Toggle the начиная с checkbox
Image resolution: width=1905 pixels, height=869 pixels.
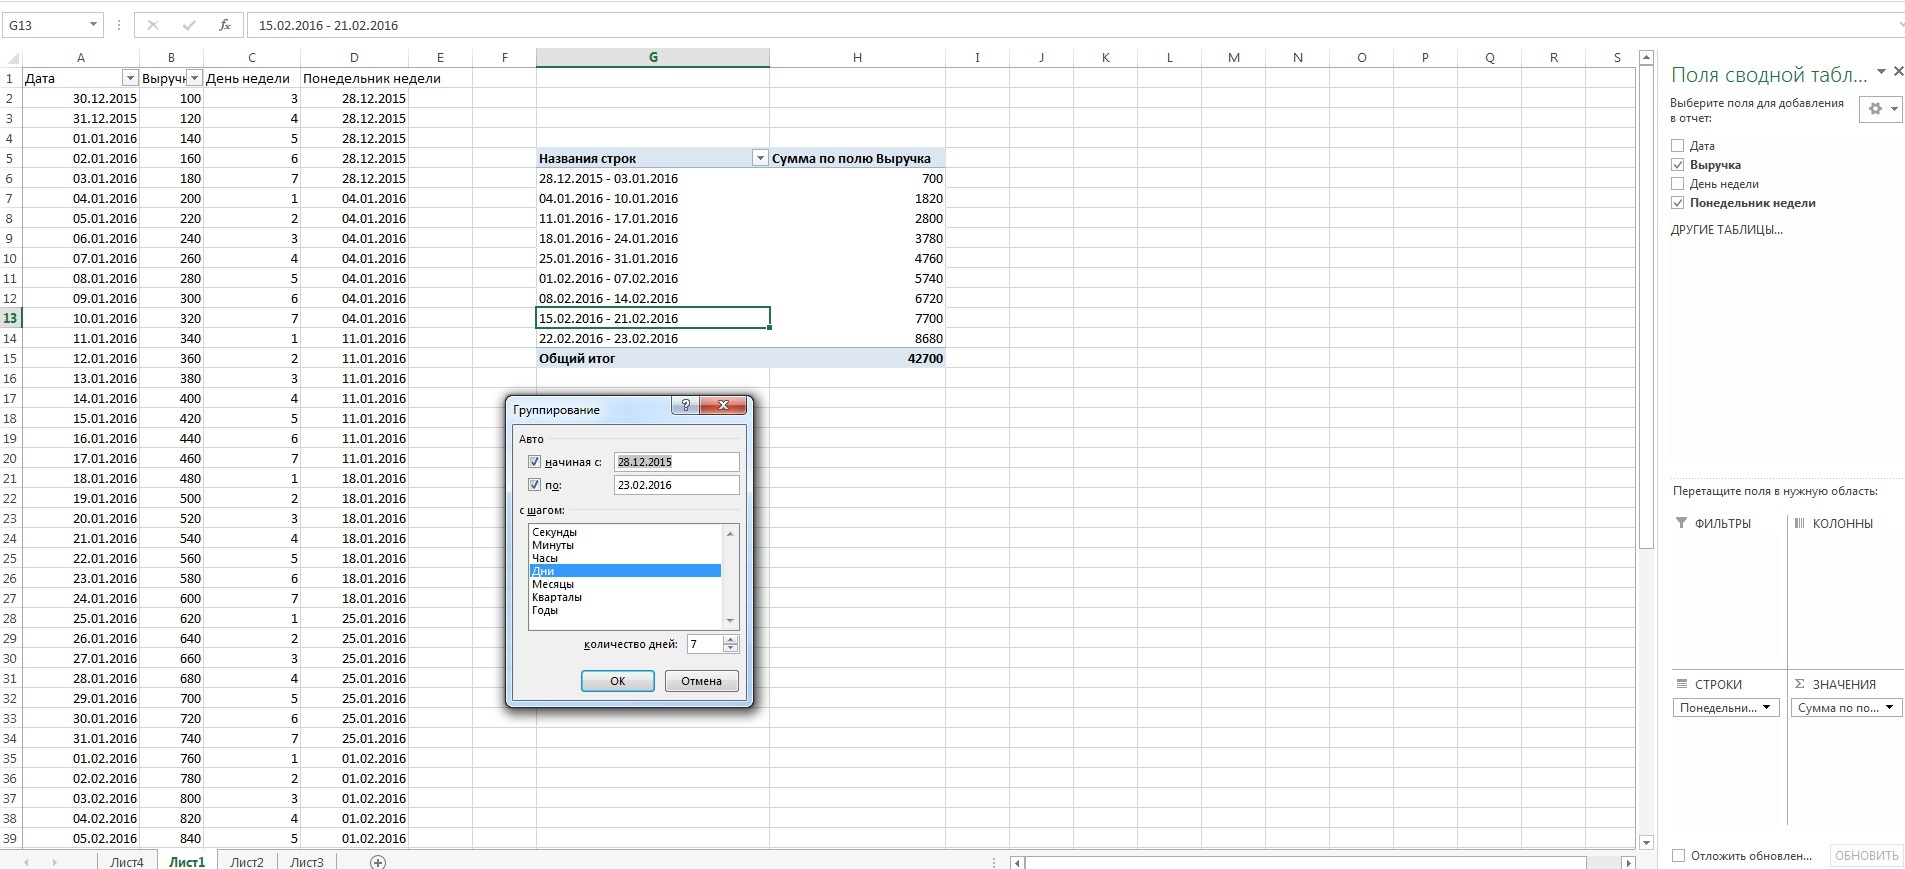[x=534, y=462]
